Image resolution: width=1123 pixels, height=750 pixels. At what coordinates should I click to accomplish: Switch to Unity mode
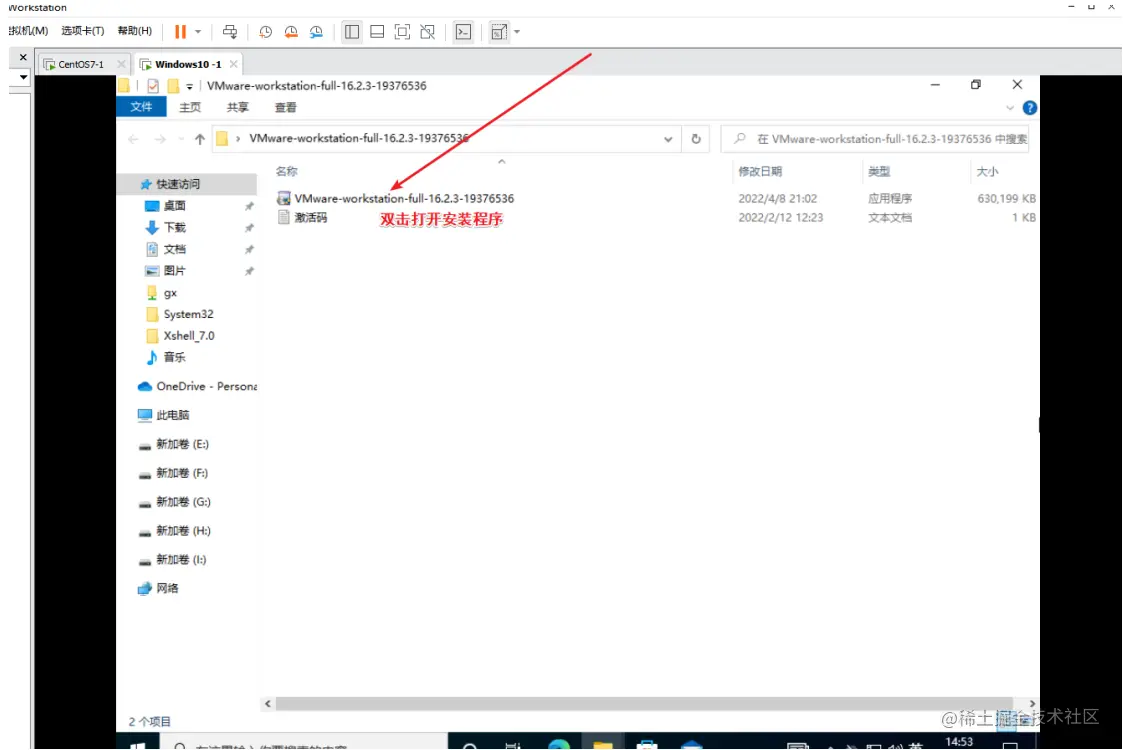click(x=428, y=32)
